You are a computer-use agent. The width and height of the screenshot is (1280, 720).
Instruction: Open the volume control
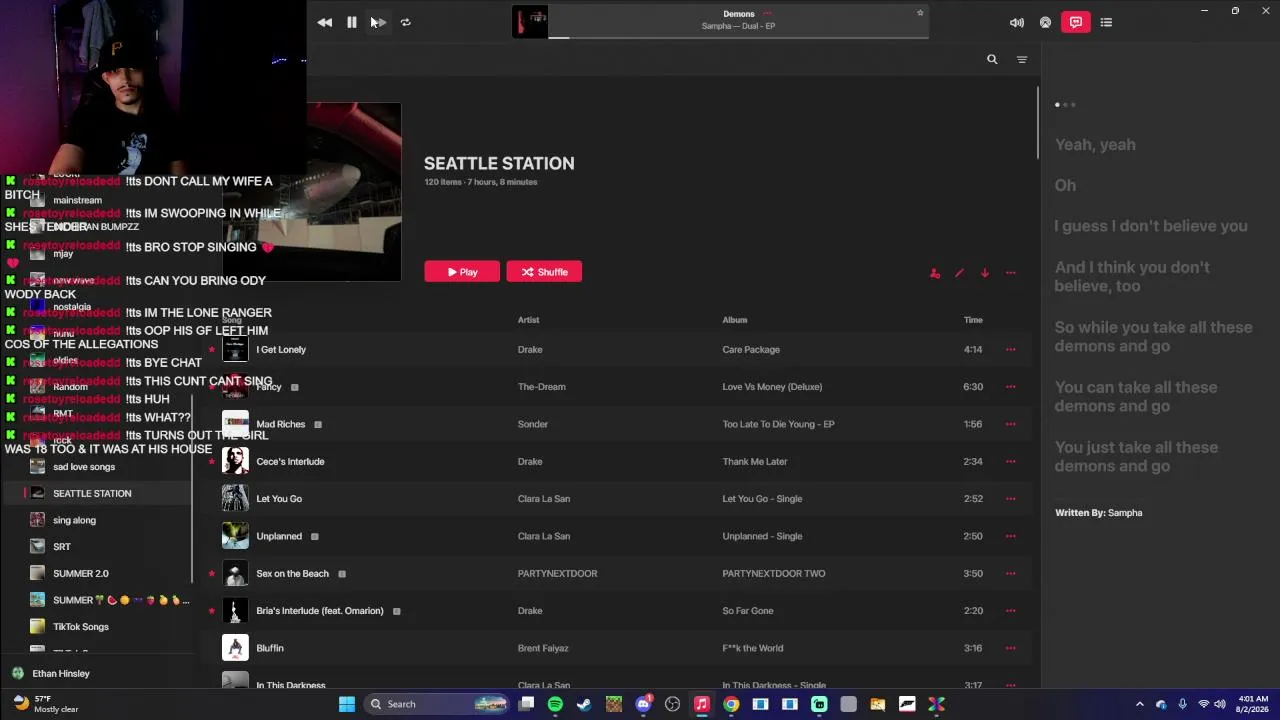[x=1017, y=22]
